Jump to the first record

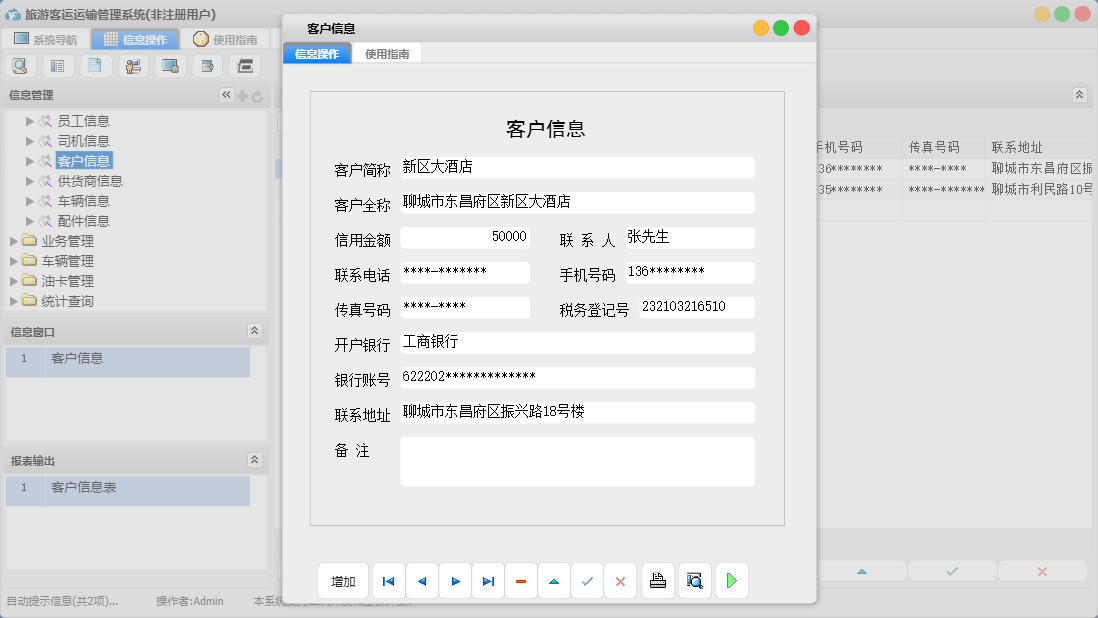click(x=388, y=580)
